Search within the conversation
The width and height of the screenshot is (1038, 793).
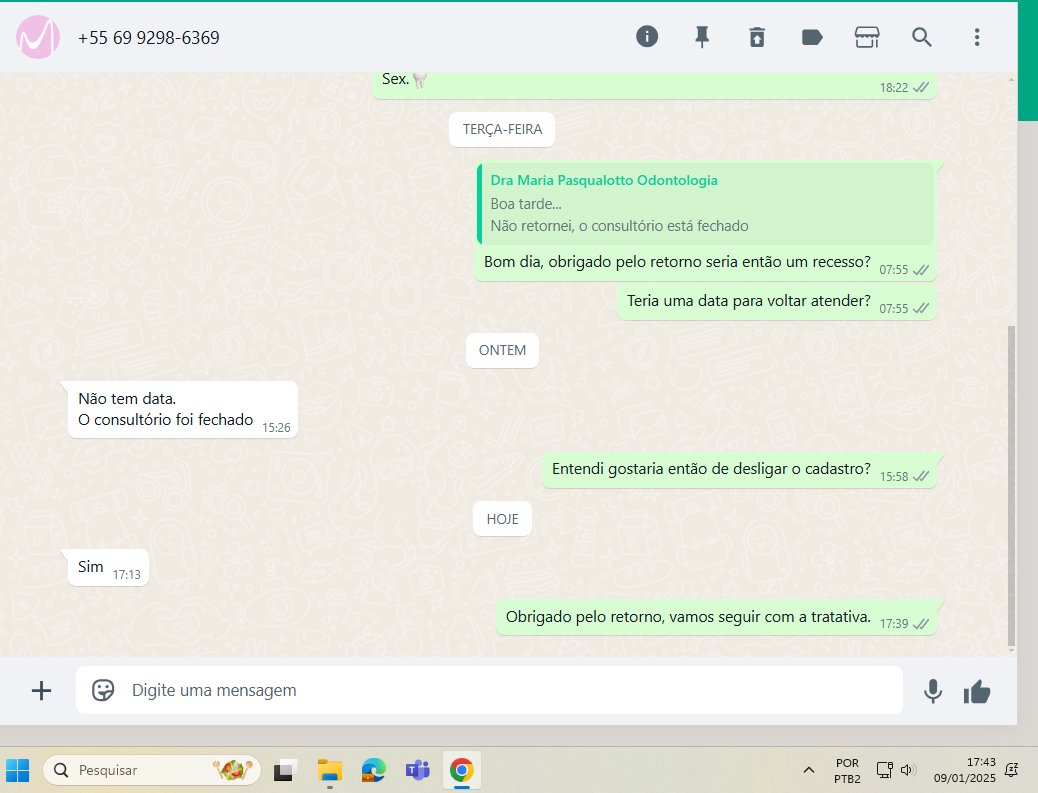[x=921, y=37]
